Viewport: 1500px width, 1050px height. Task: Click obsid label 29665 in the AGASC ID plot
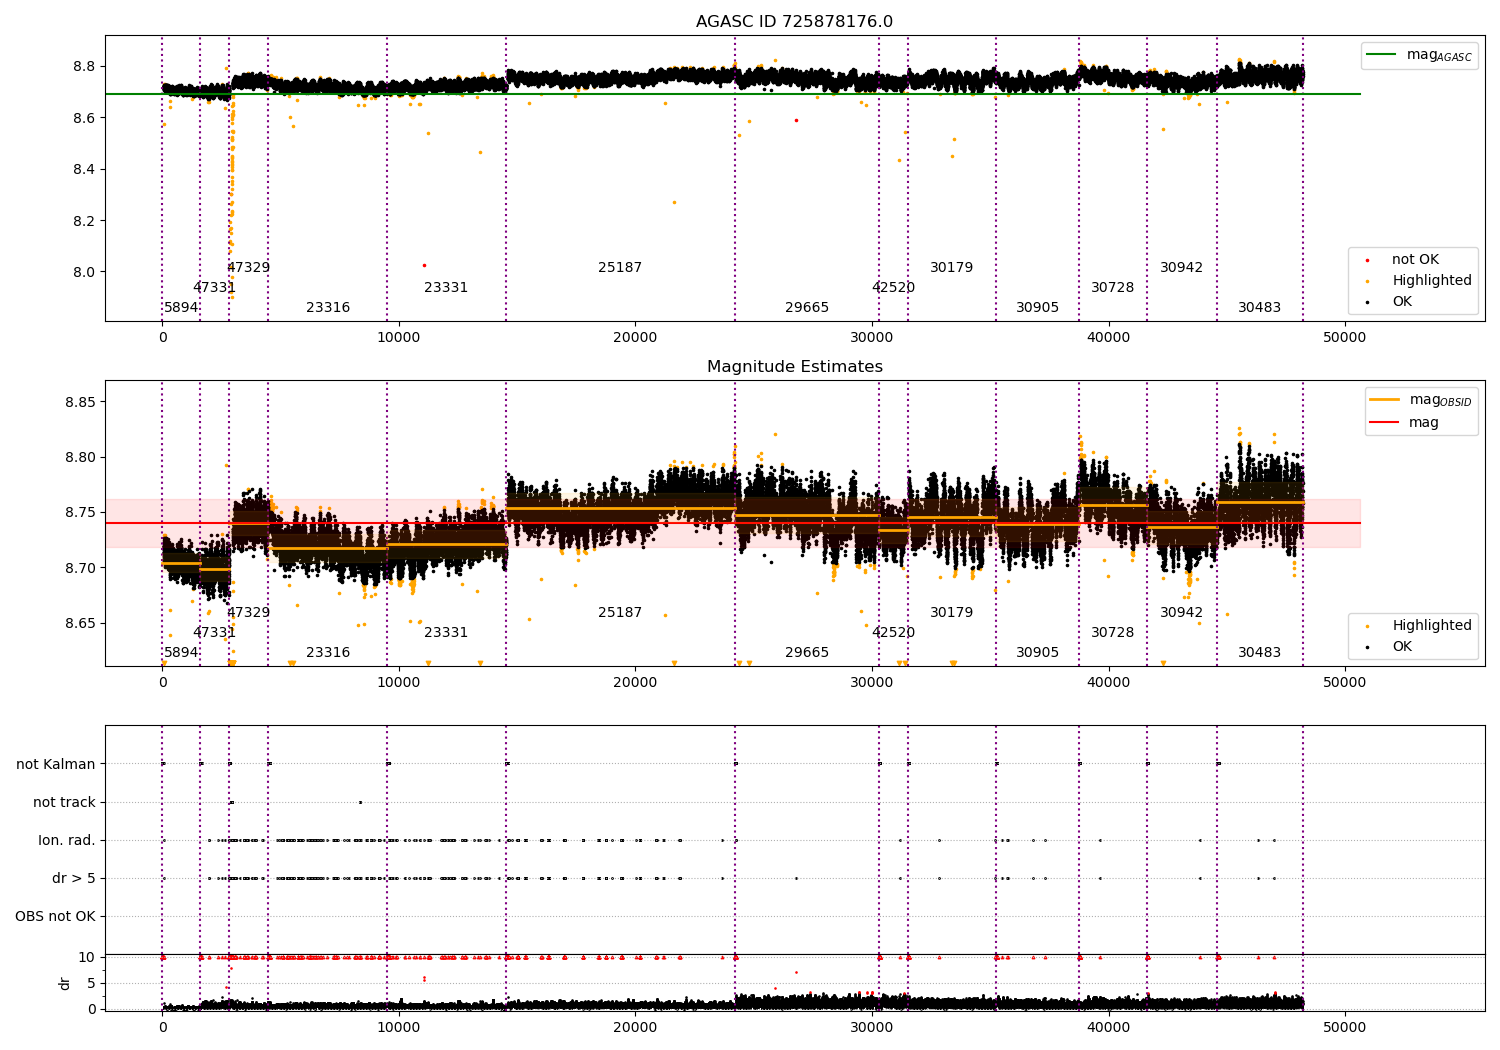(x=807, y=308)
